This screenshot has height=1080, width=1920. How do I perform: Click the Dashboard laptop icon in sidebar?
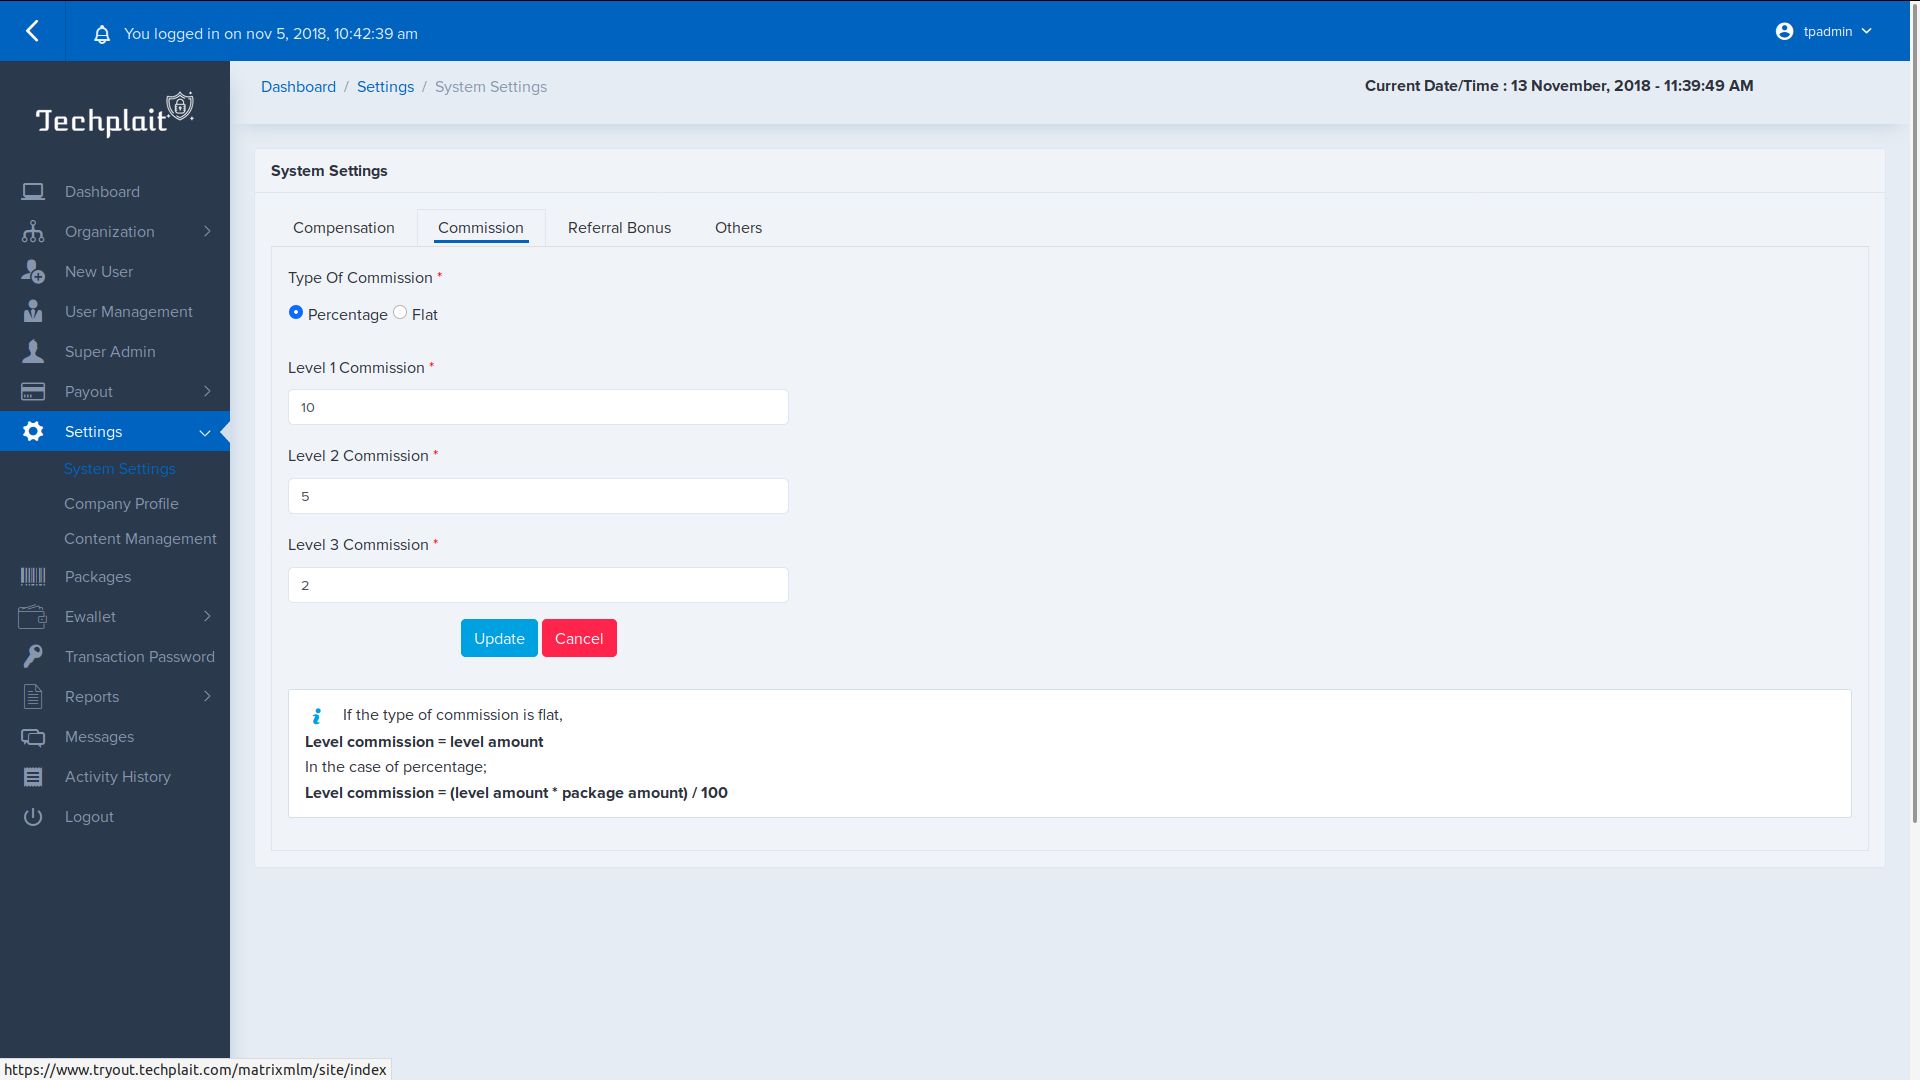[x=33, y=191]
